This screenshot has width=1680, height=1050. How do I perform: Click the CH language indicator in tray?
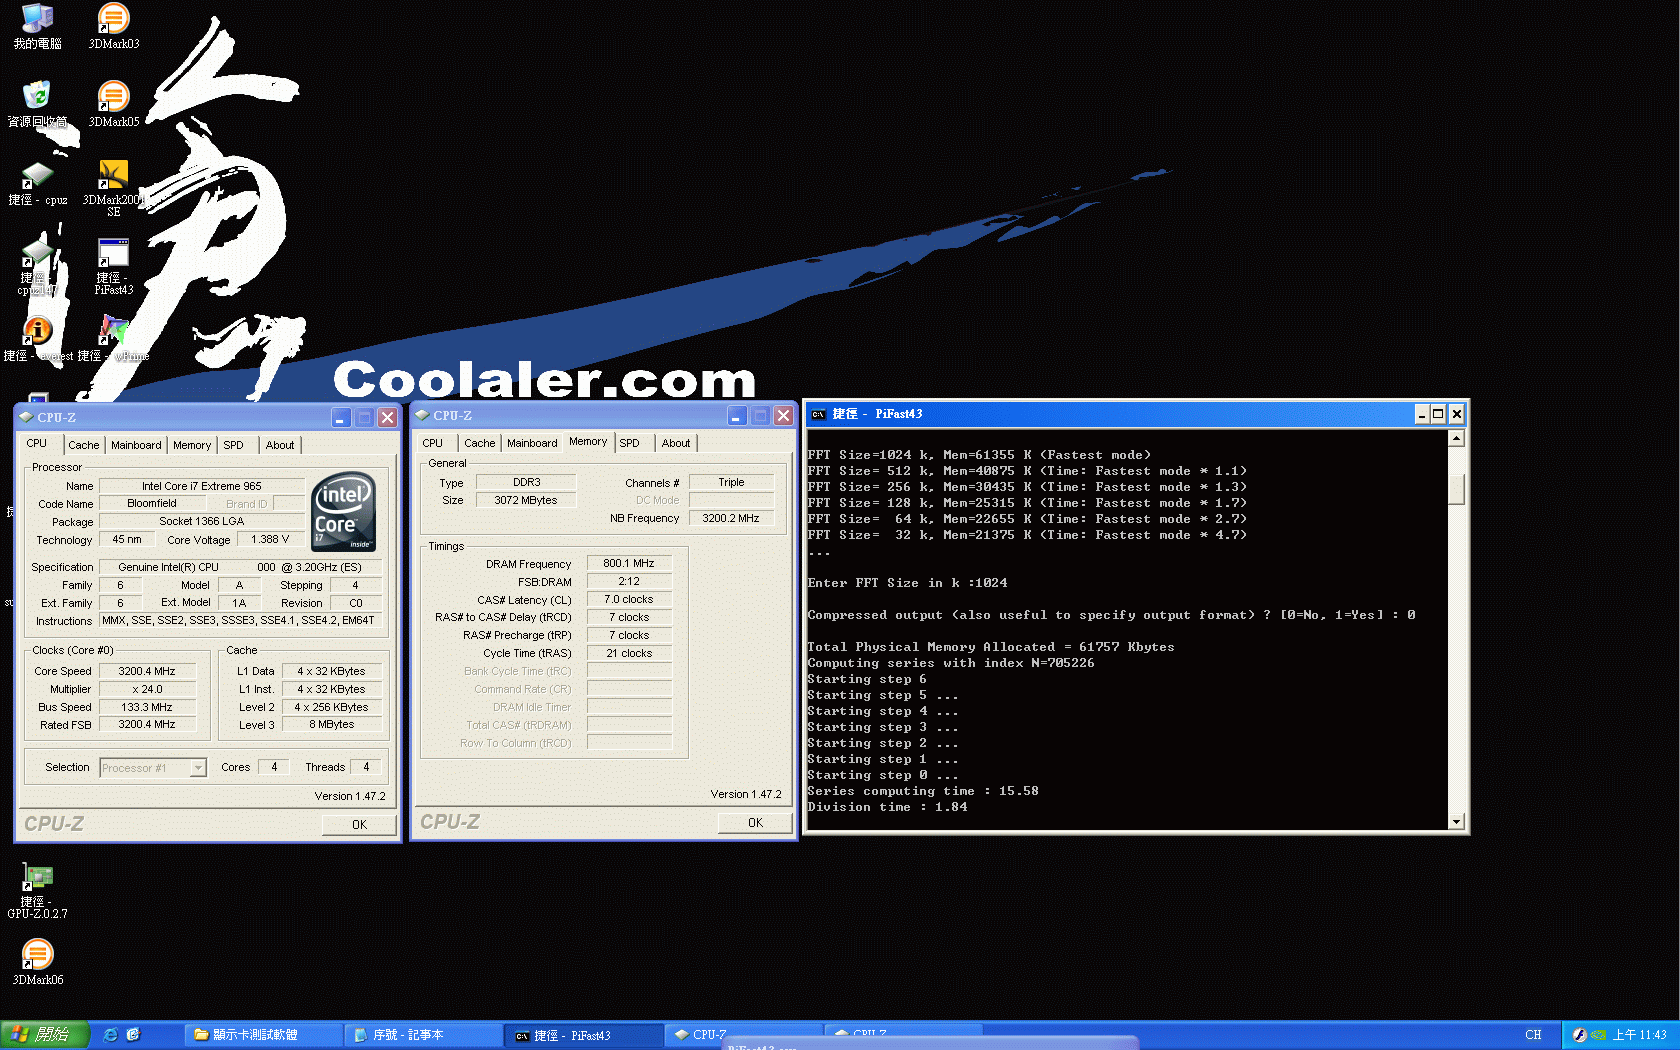pos(1533,1035)
